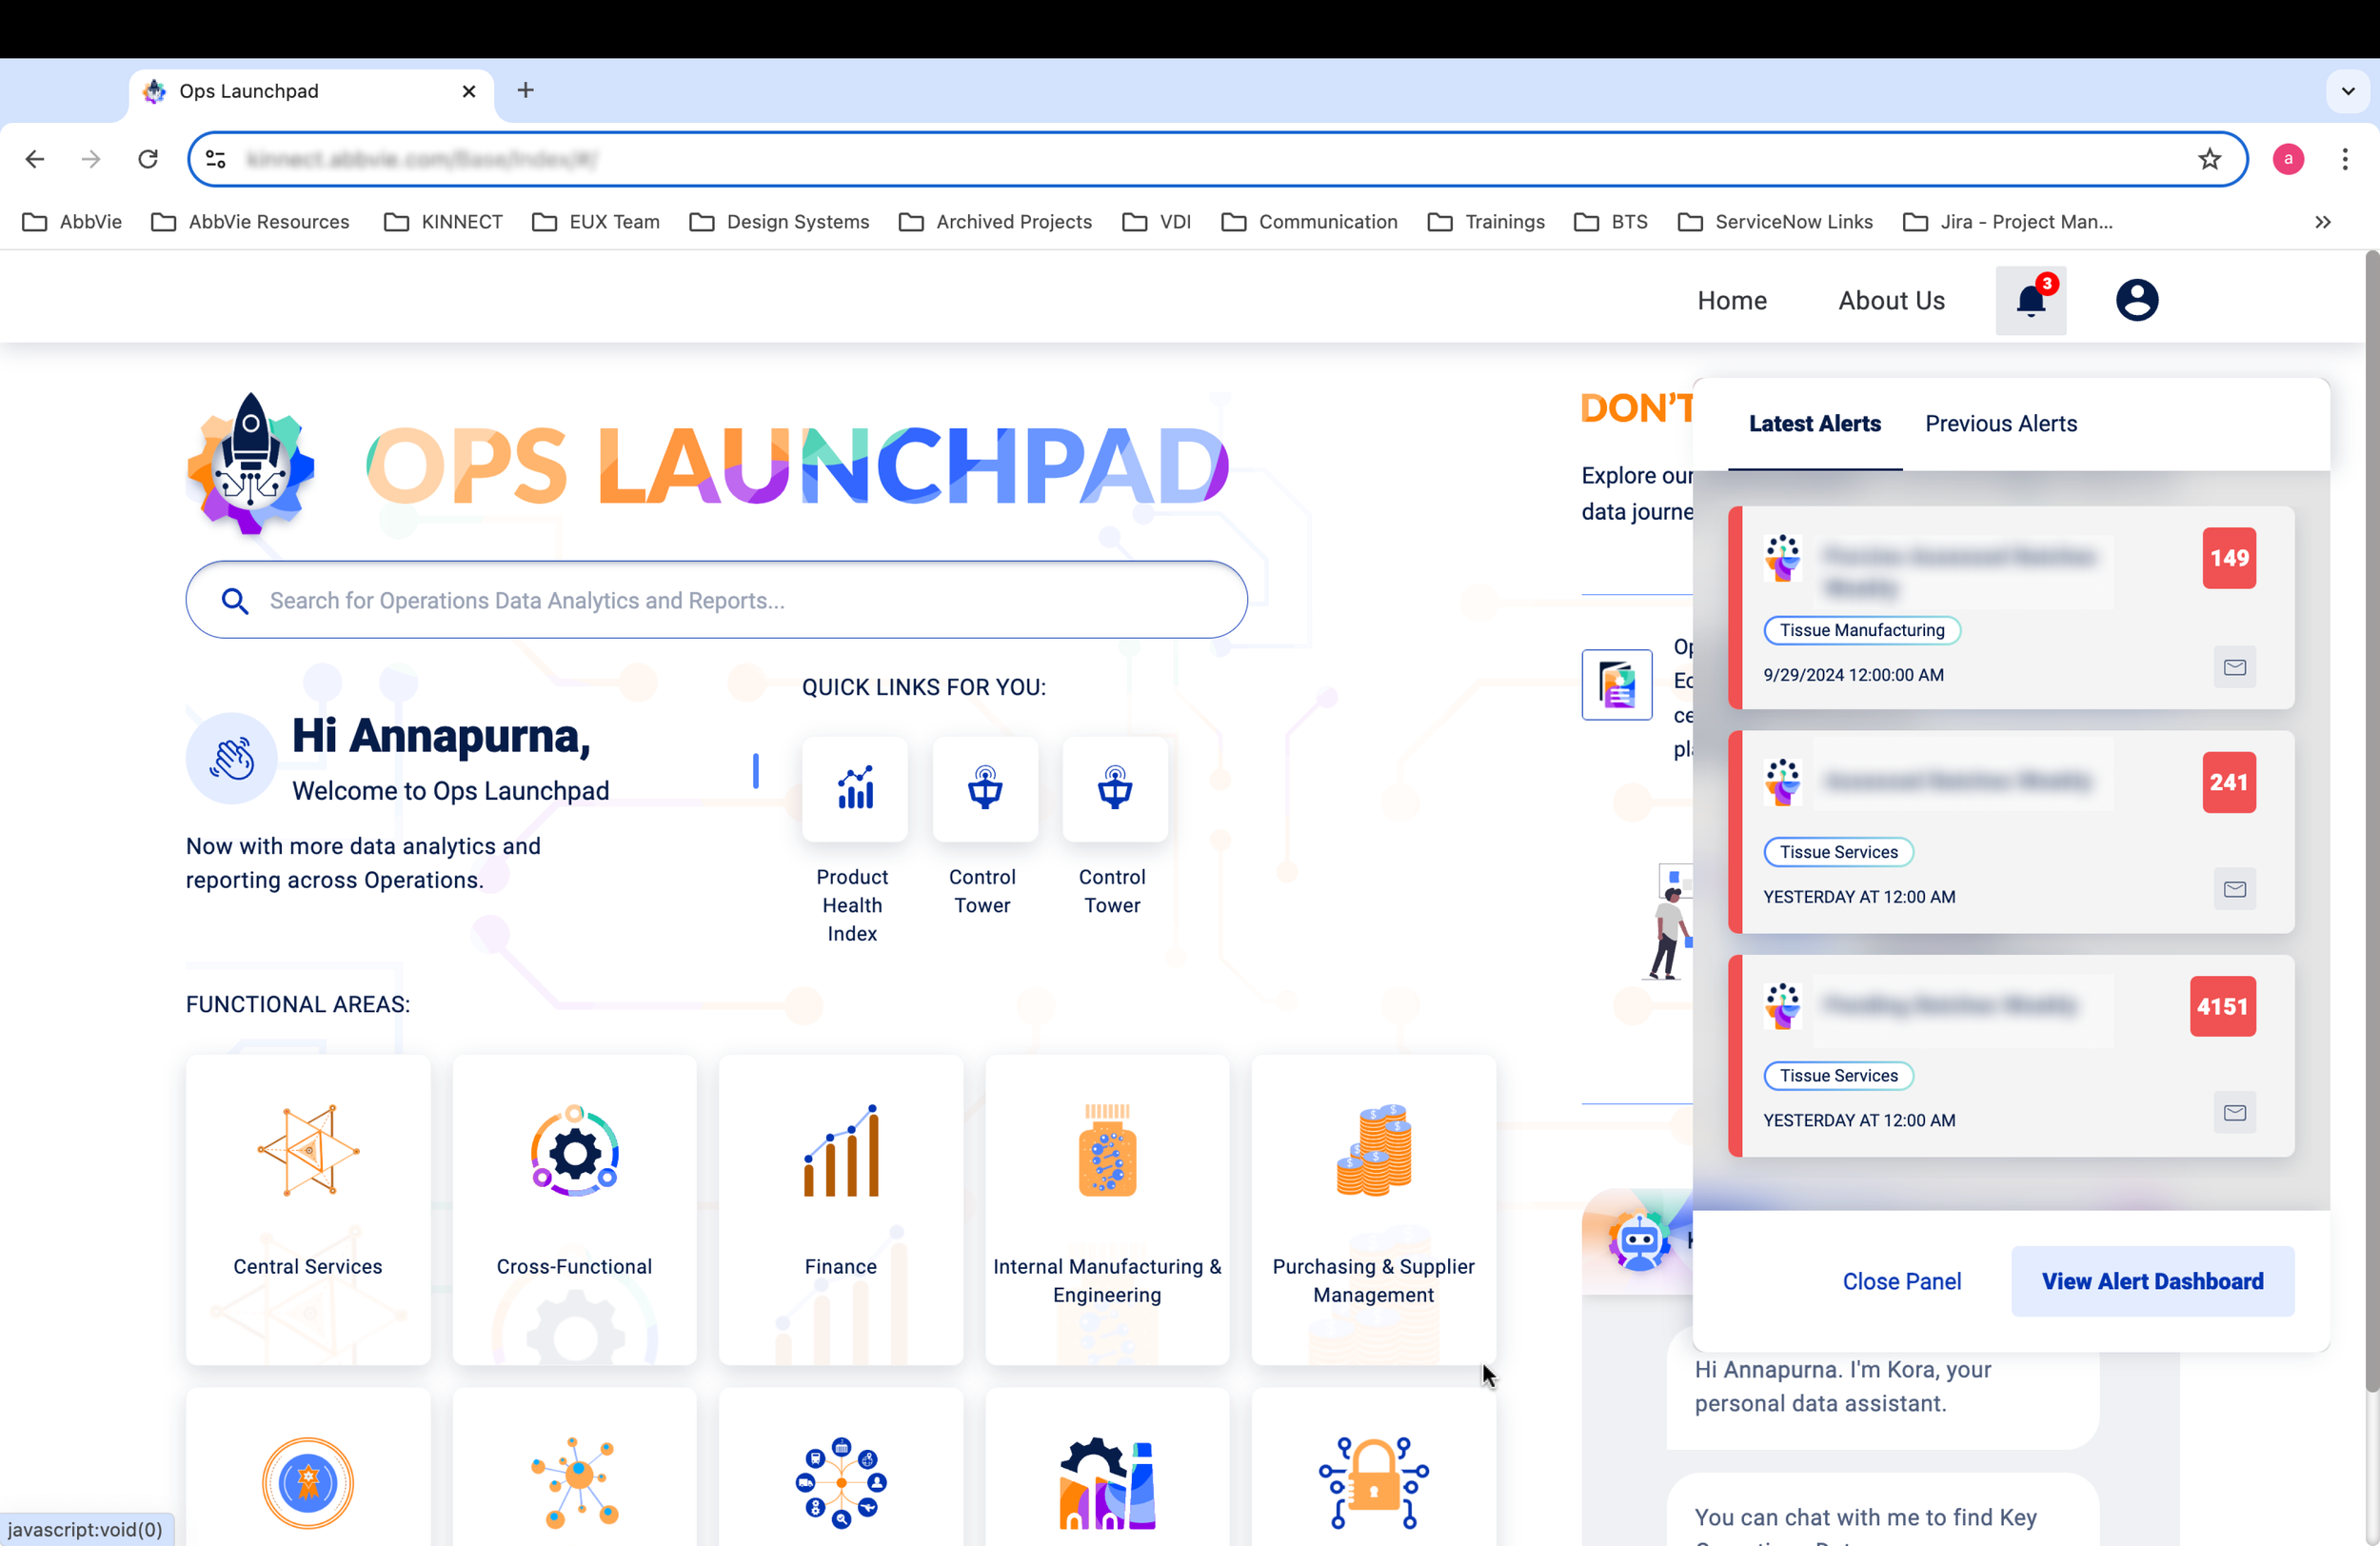Screen dimensions: 2380x1546
Task: Click the browser reload icon
Action: tap(148, 159)
